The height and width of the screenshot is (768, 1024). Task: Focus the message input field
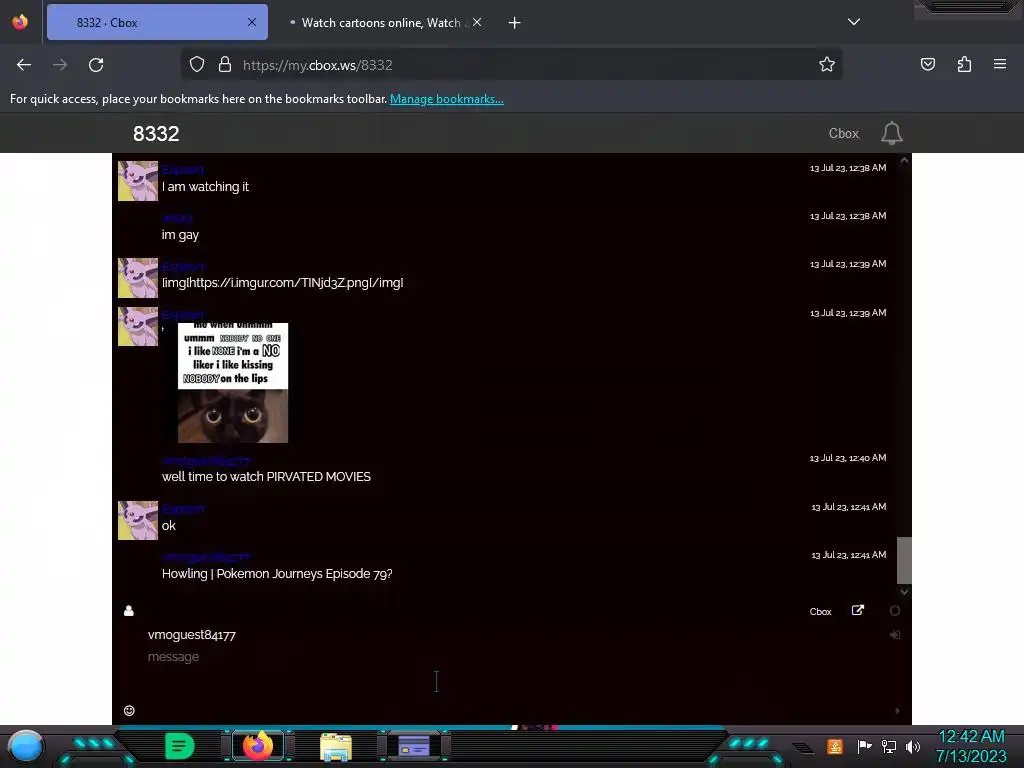click(x=513, y=657)
